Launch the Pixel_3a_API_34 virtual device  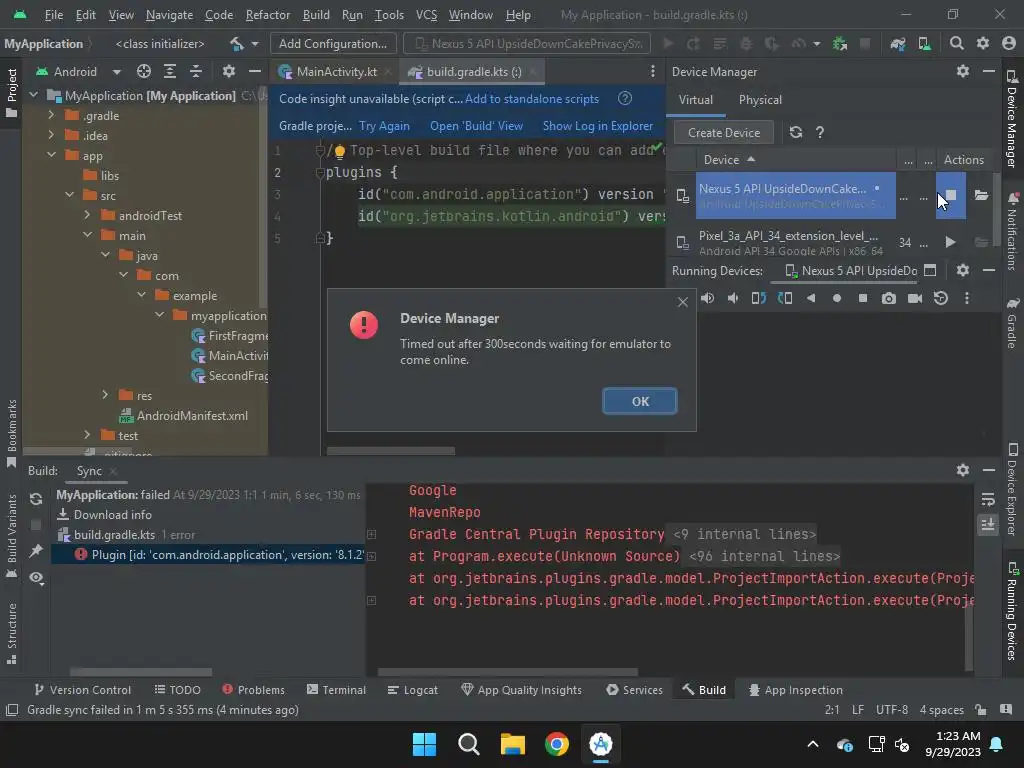[950, 242]
